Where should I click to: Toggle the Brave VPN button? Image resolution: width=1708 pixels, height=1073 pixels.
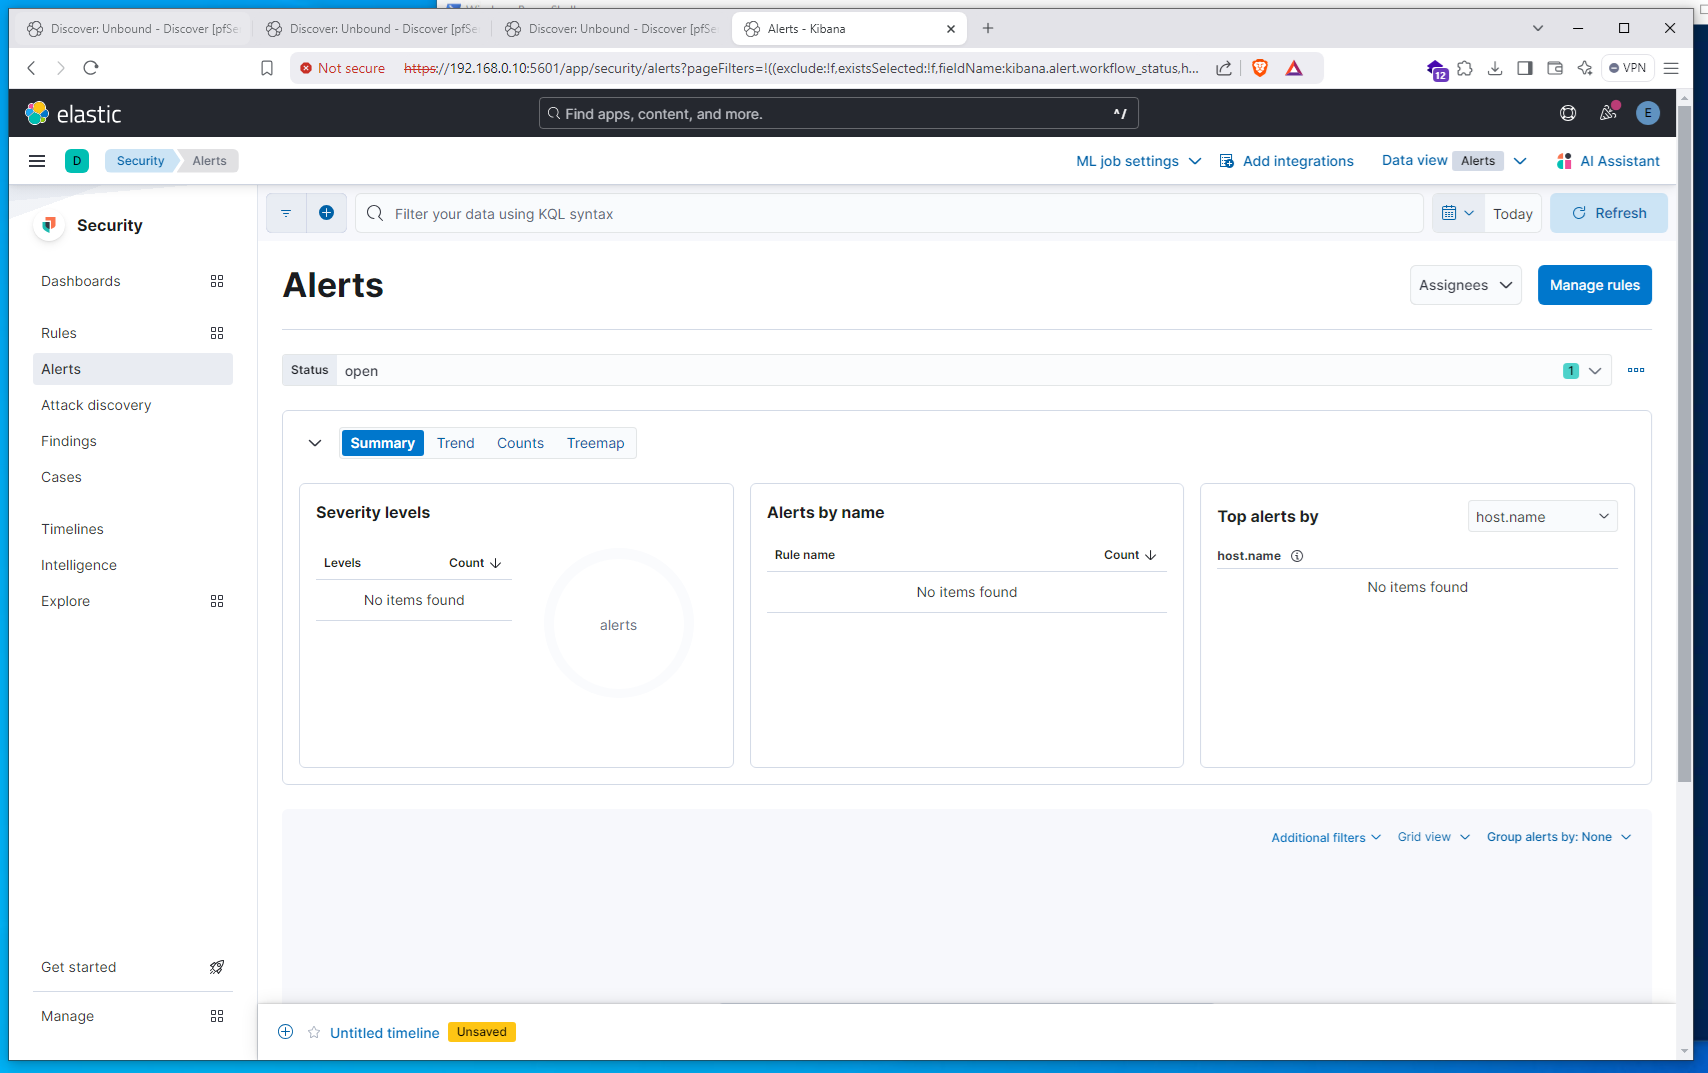click(x=1628, y=68)
